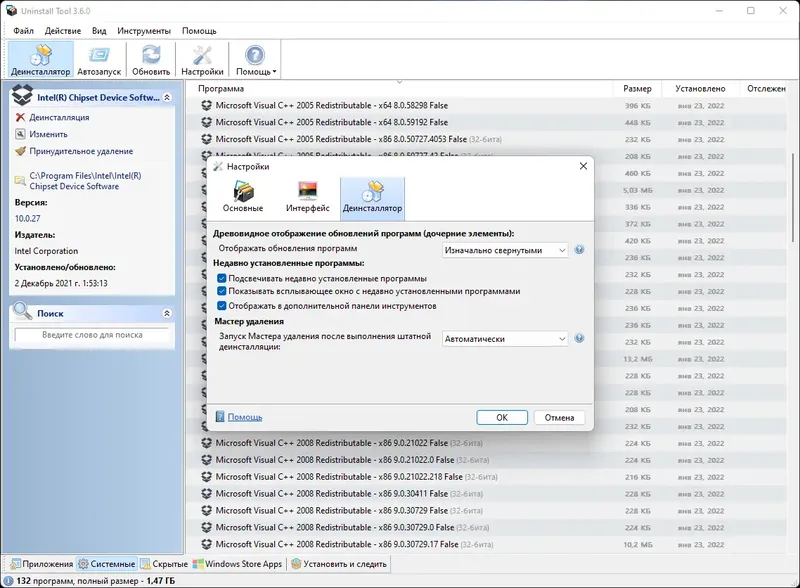Click the Intel Corporation publisher text
The height and width of the screenshot is (588, 800).
point(46,251)
